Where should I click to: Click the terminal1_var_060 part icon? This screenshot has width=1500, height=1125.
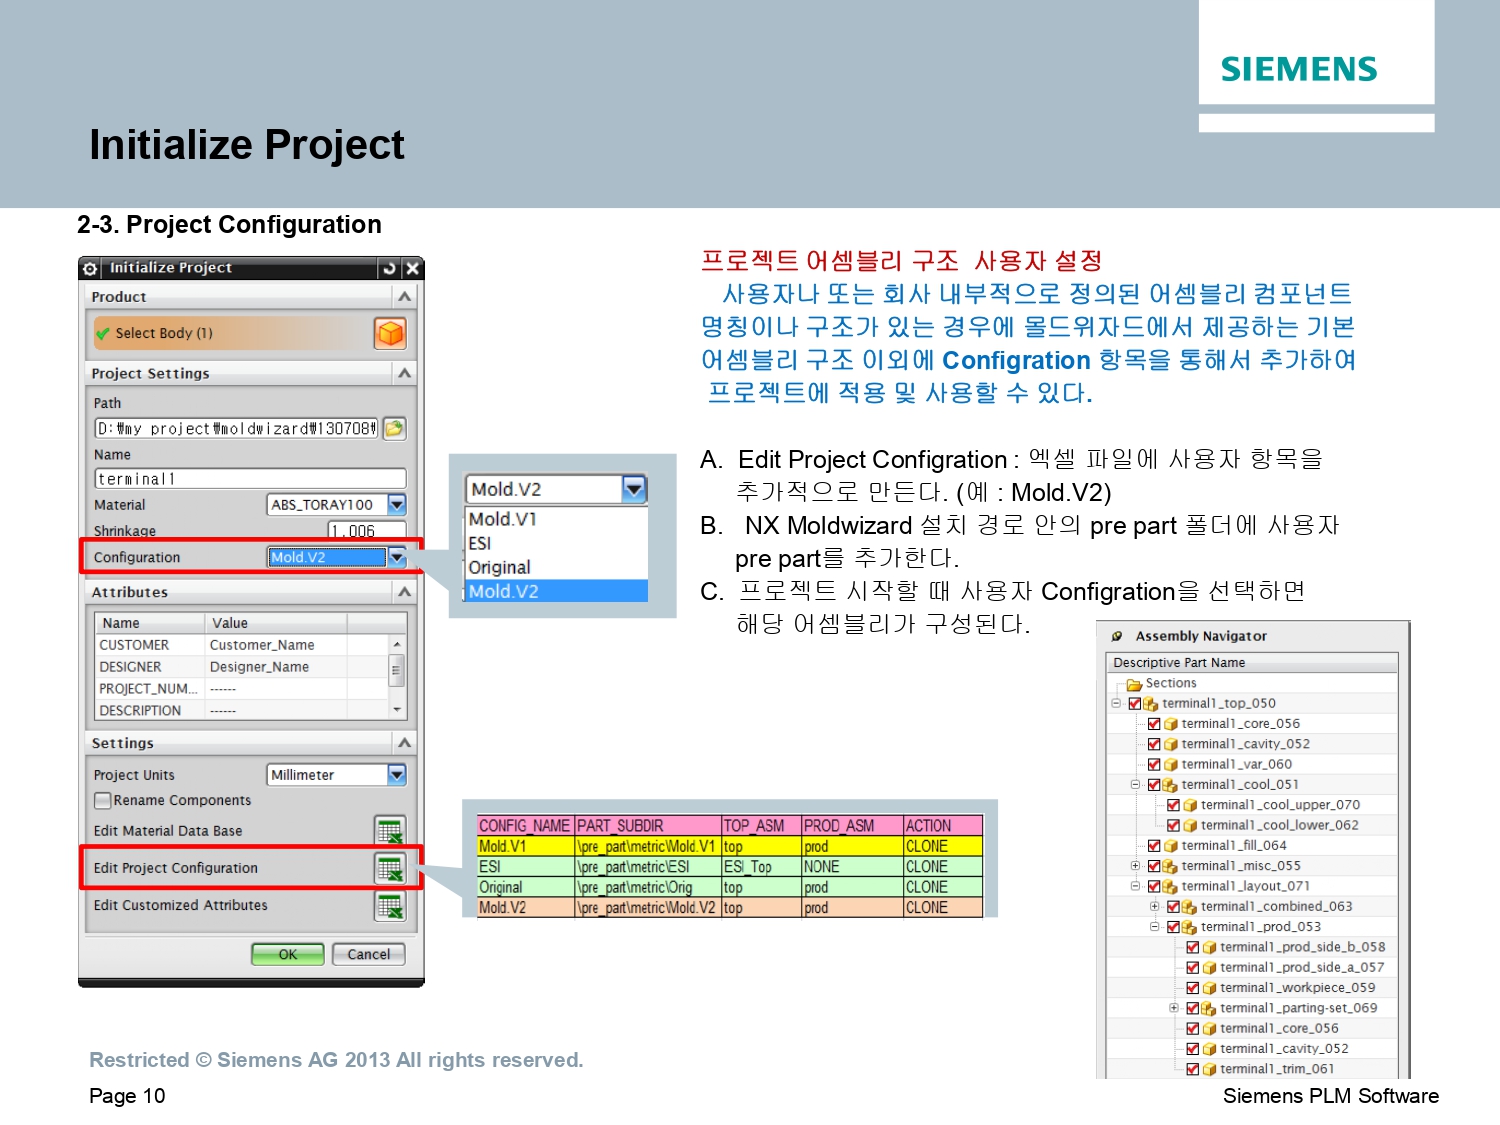point(1170,764)
